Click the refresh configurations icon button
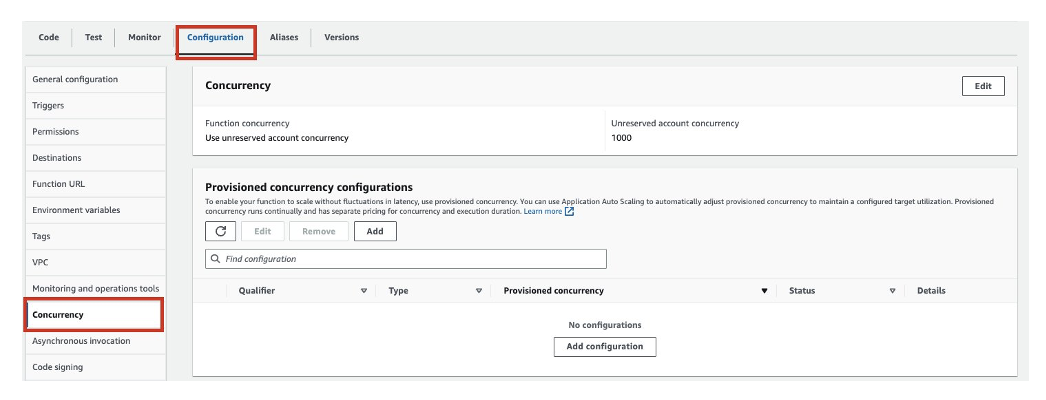The height and width of the screenshot is (400, 1046). pyautogui.click(x=220, y=231)
